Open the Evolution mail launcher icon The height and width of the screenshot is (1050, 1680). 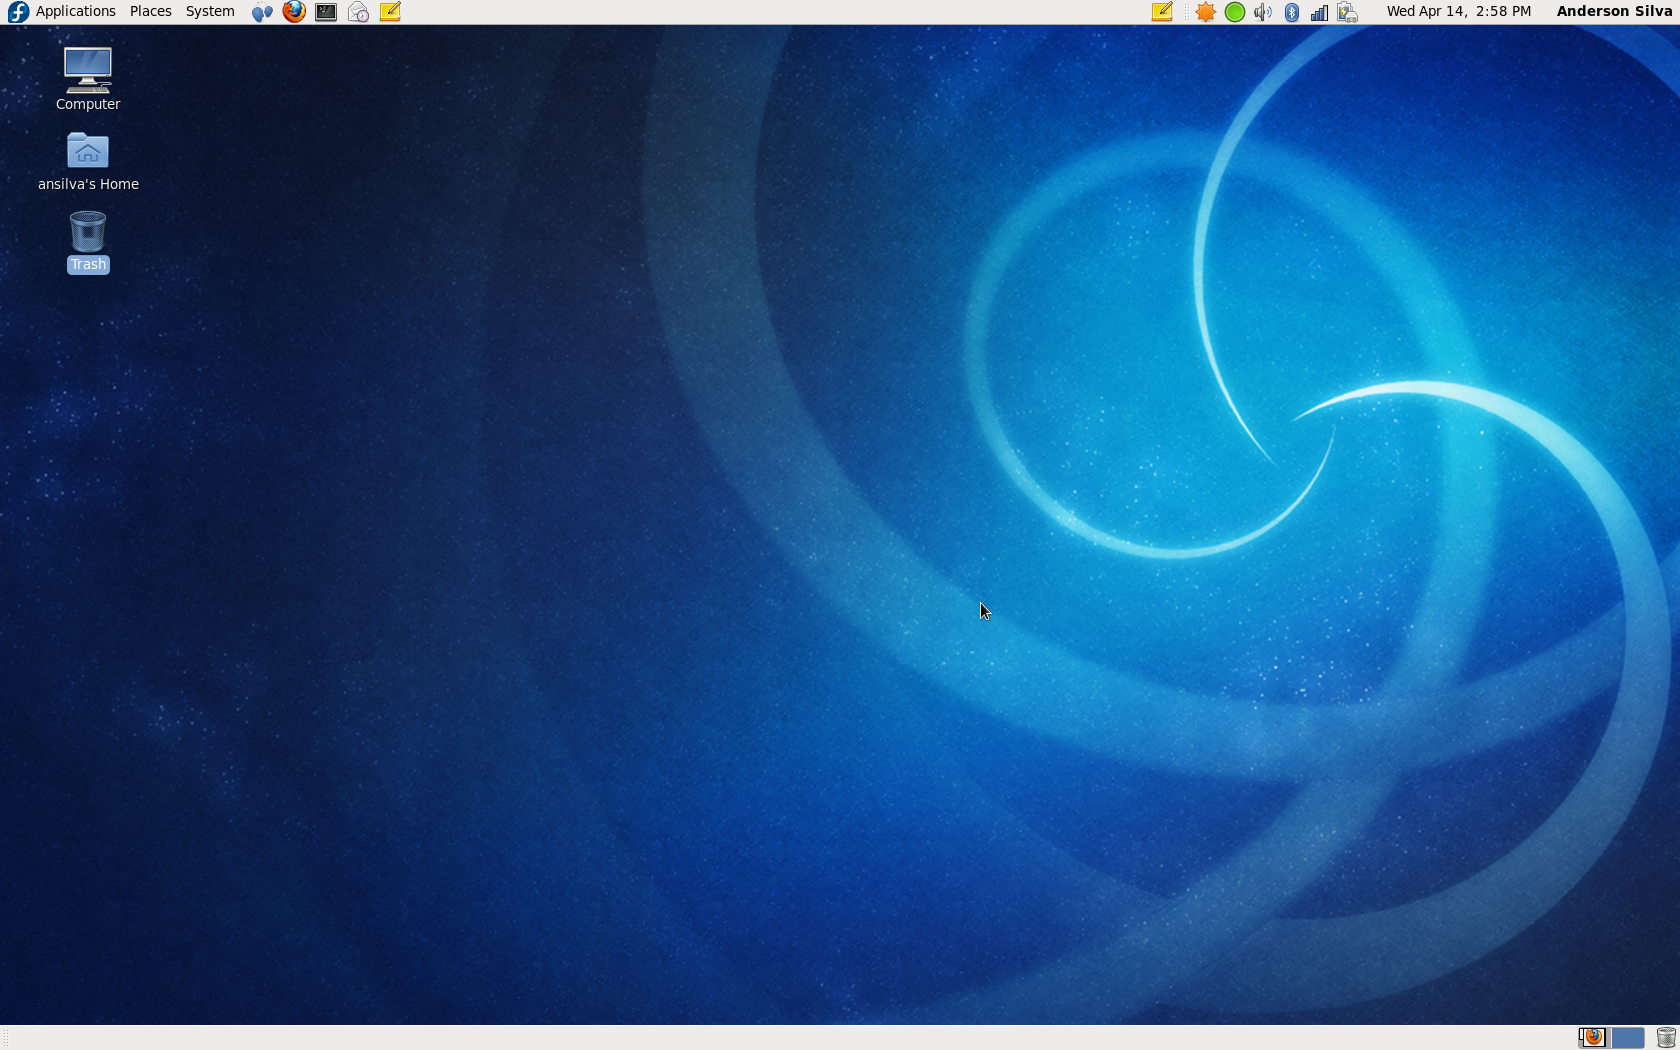click(x=358, y=12)
